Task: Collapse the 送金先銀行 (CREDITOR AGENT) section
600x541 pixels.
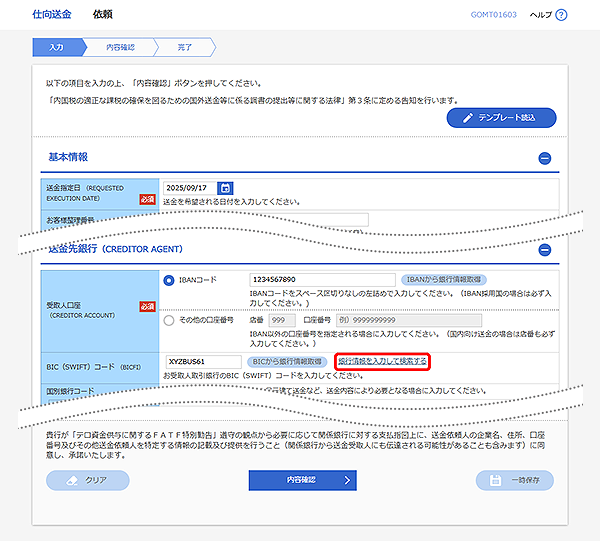Action: (x=545, y=250)
